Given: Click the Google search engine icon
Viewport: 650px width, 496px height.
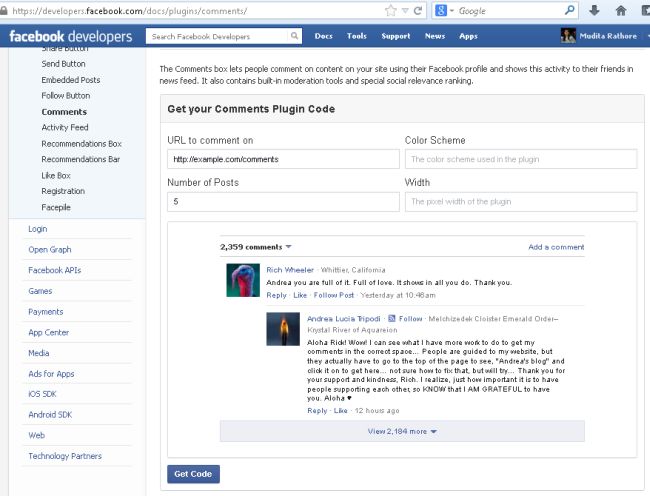Looking at the screenshot, I should [441, 11].
